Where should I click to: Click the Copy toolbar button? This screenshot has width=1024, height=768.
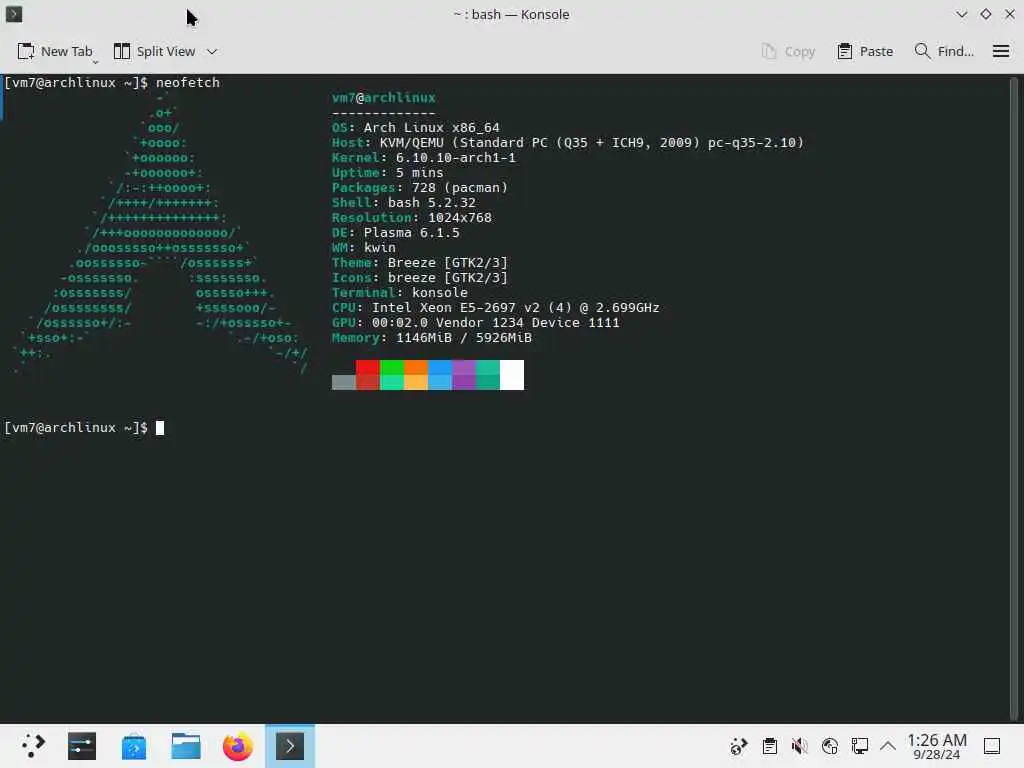[788, 51]
